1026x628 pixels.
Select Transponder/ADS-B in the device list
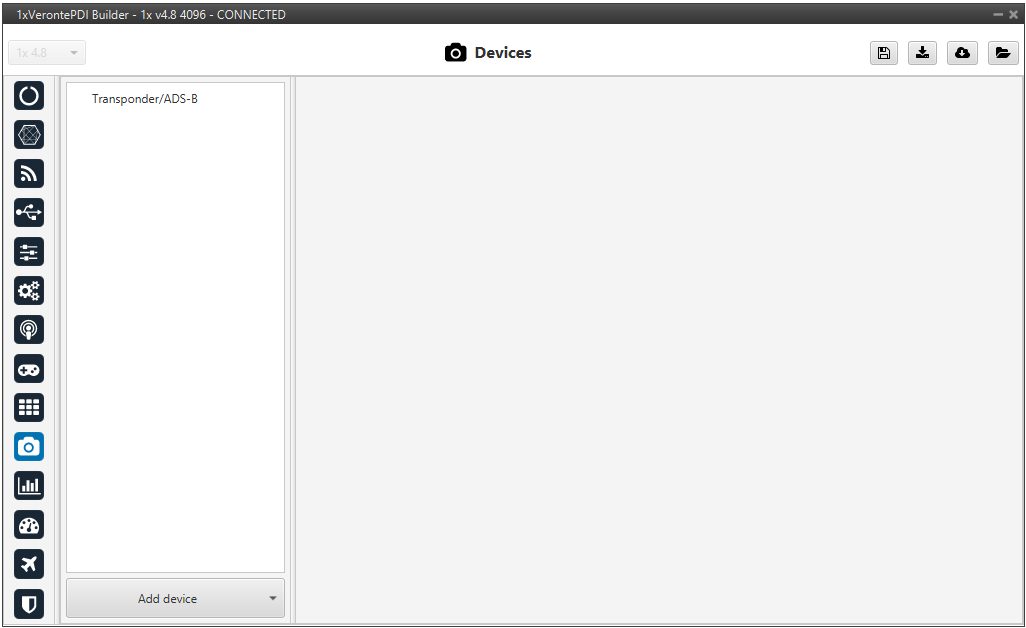pos(145,99)
